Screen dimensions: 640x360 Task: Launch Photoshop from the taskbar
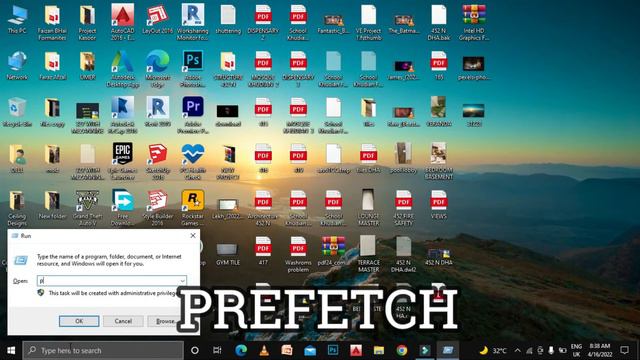click(333, 350)
